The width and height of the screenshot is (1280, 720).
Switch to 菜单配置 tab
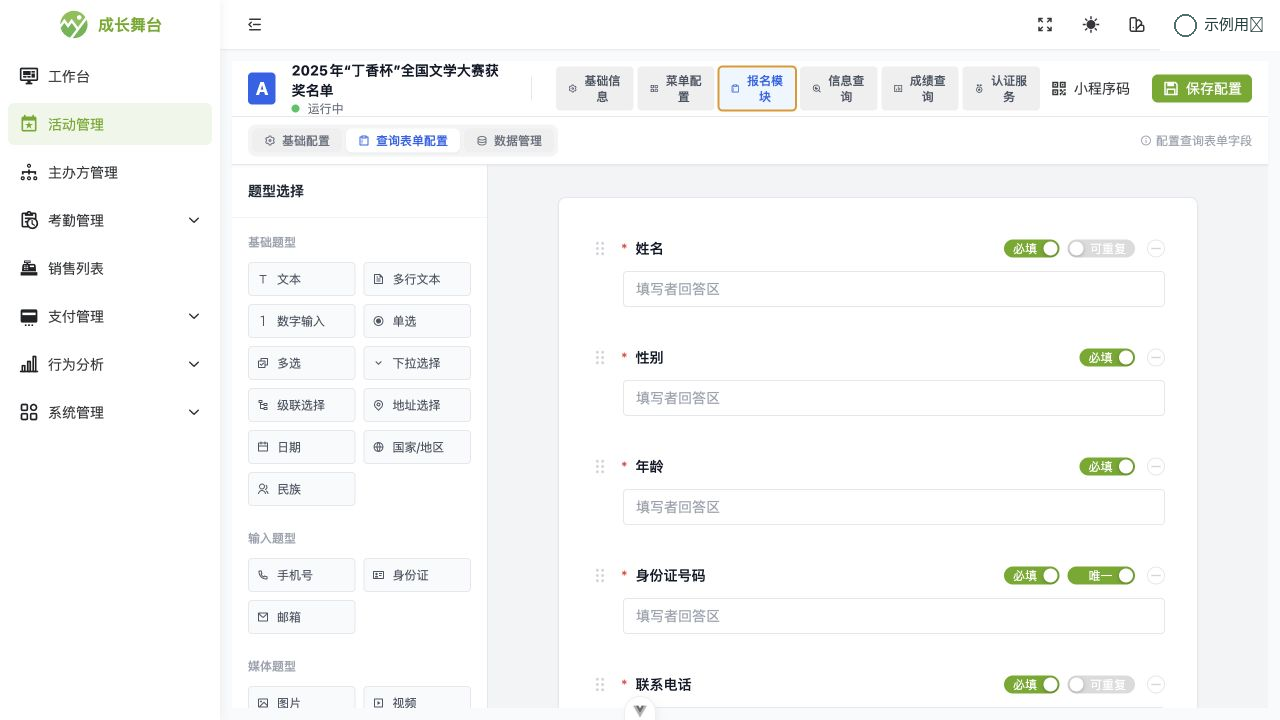pos(676,88)
